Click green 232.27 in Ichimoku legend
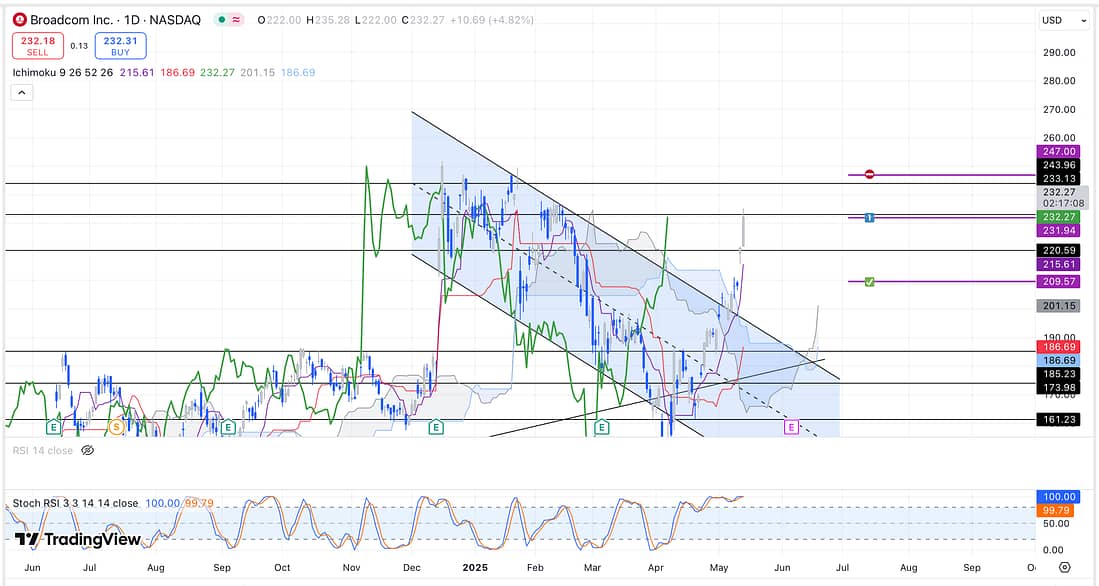The height and width of the screenshot is (586, 1099). tap(217, 72)
